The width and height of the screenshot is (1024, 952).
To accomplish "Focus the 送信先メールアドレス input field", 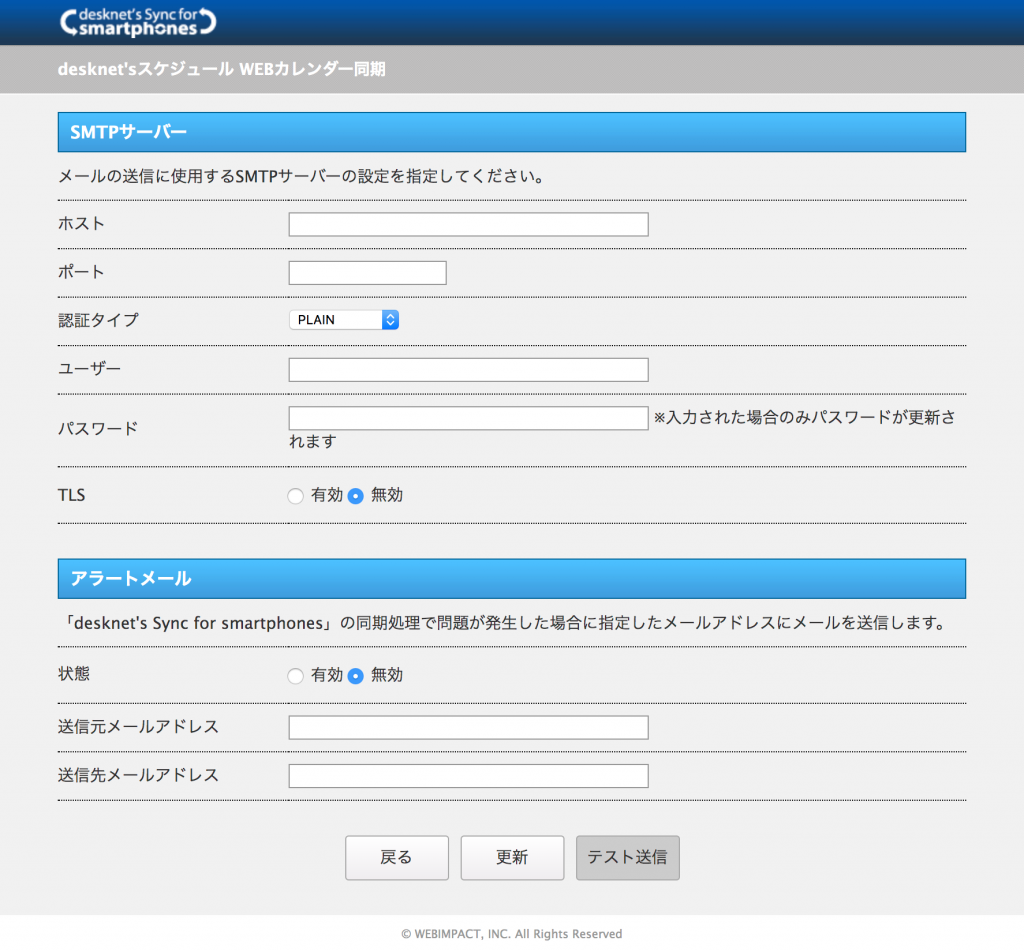I will click(x=468, y=776).
